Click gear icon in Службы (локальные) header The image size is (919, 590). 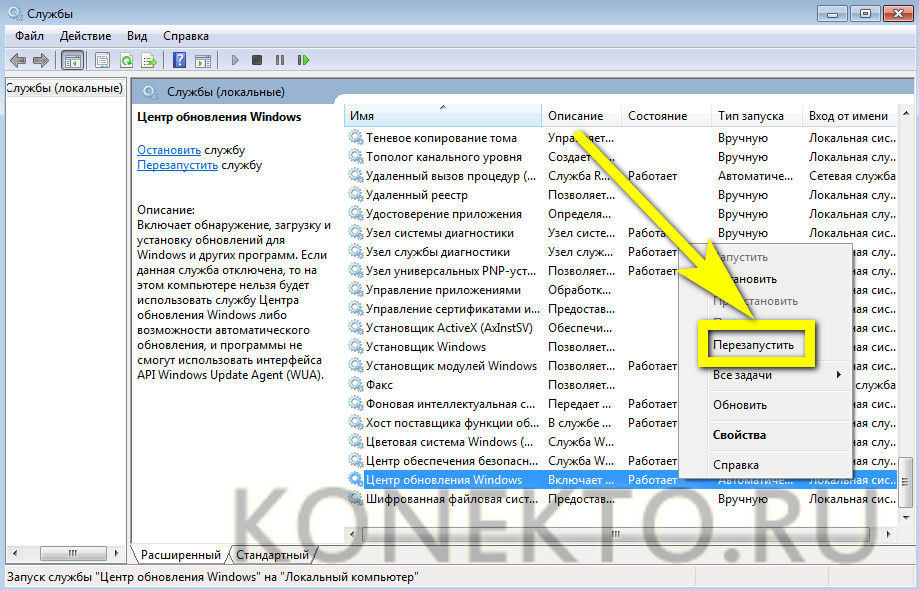(x=150, y=92)
